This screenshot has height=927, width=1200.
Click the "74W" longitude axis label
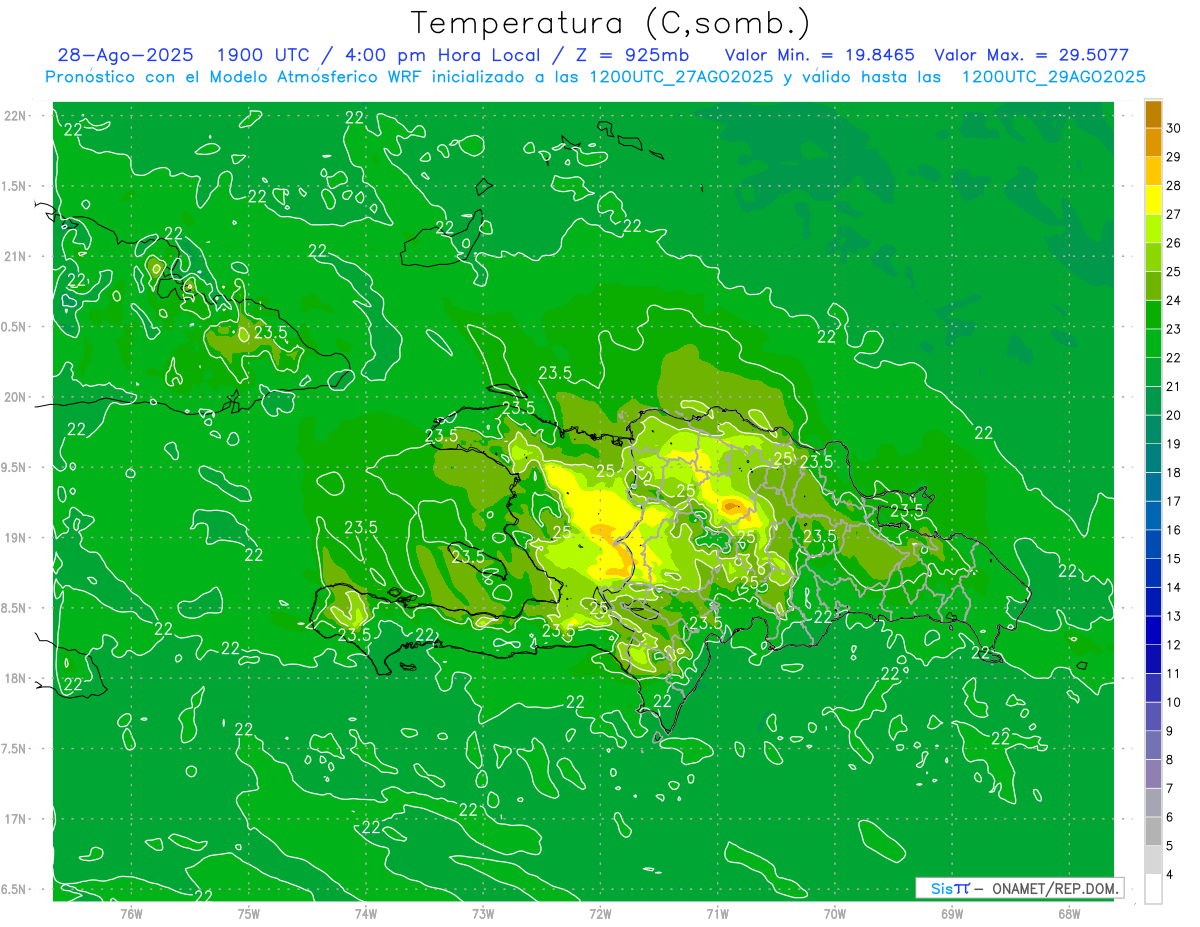tap(366, 914)
